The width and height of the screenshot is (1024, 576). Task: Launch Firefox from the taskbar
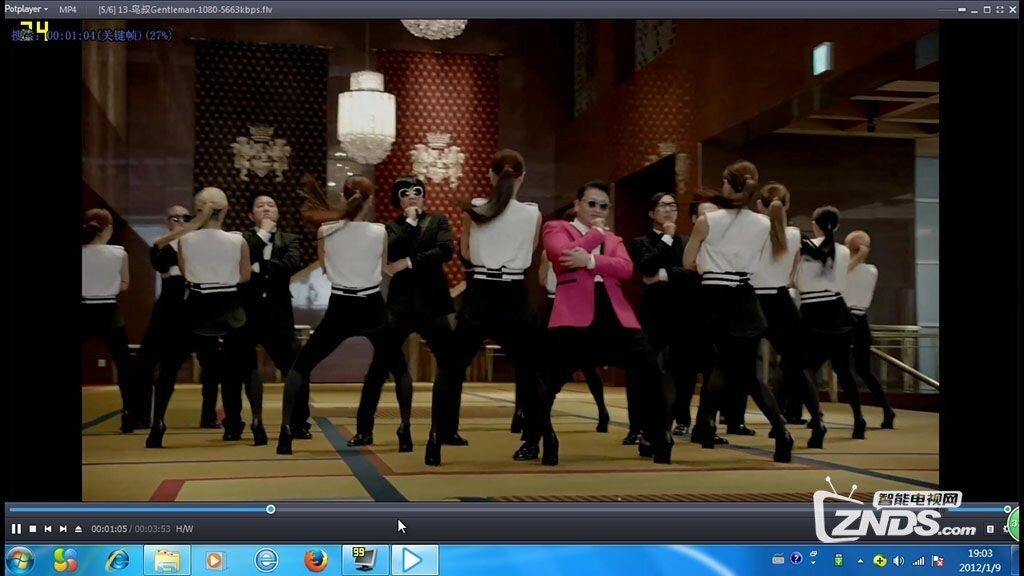coord(316,560)
